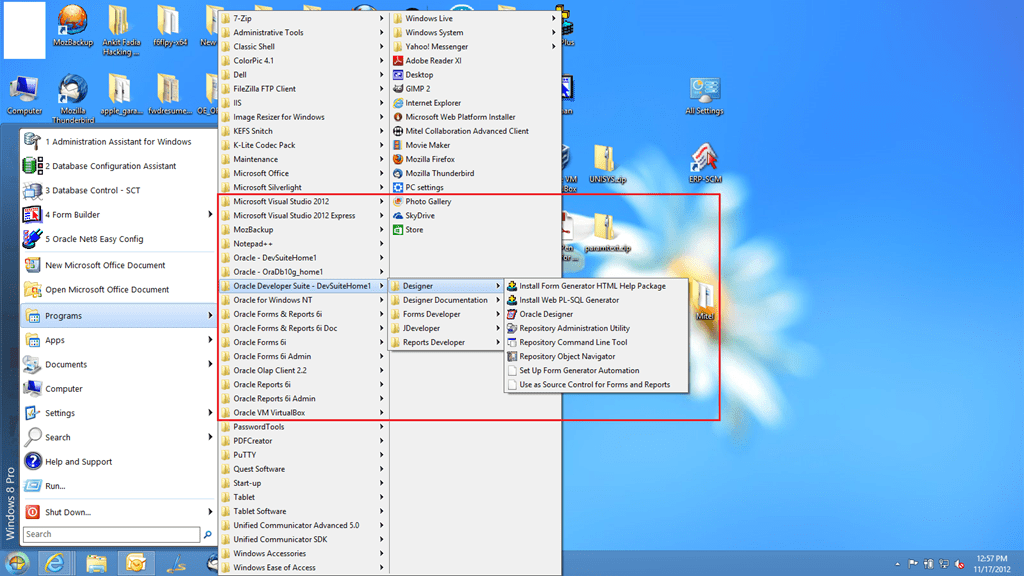Open Database Configuration Assistant
The width and height of the screenshot is (1024, 576).
click(x=118, y=166)
